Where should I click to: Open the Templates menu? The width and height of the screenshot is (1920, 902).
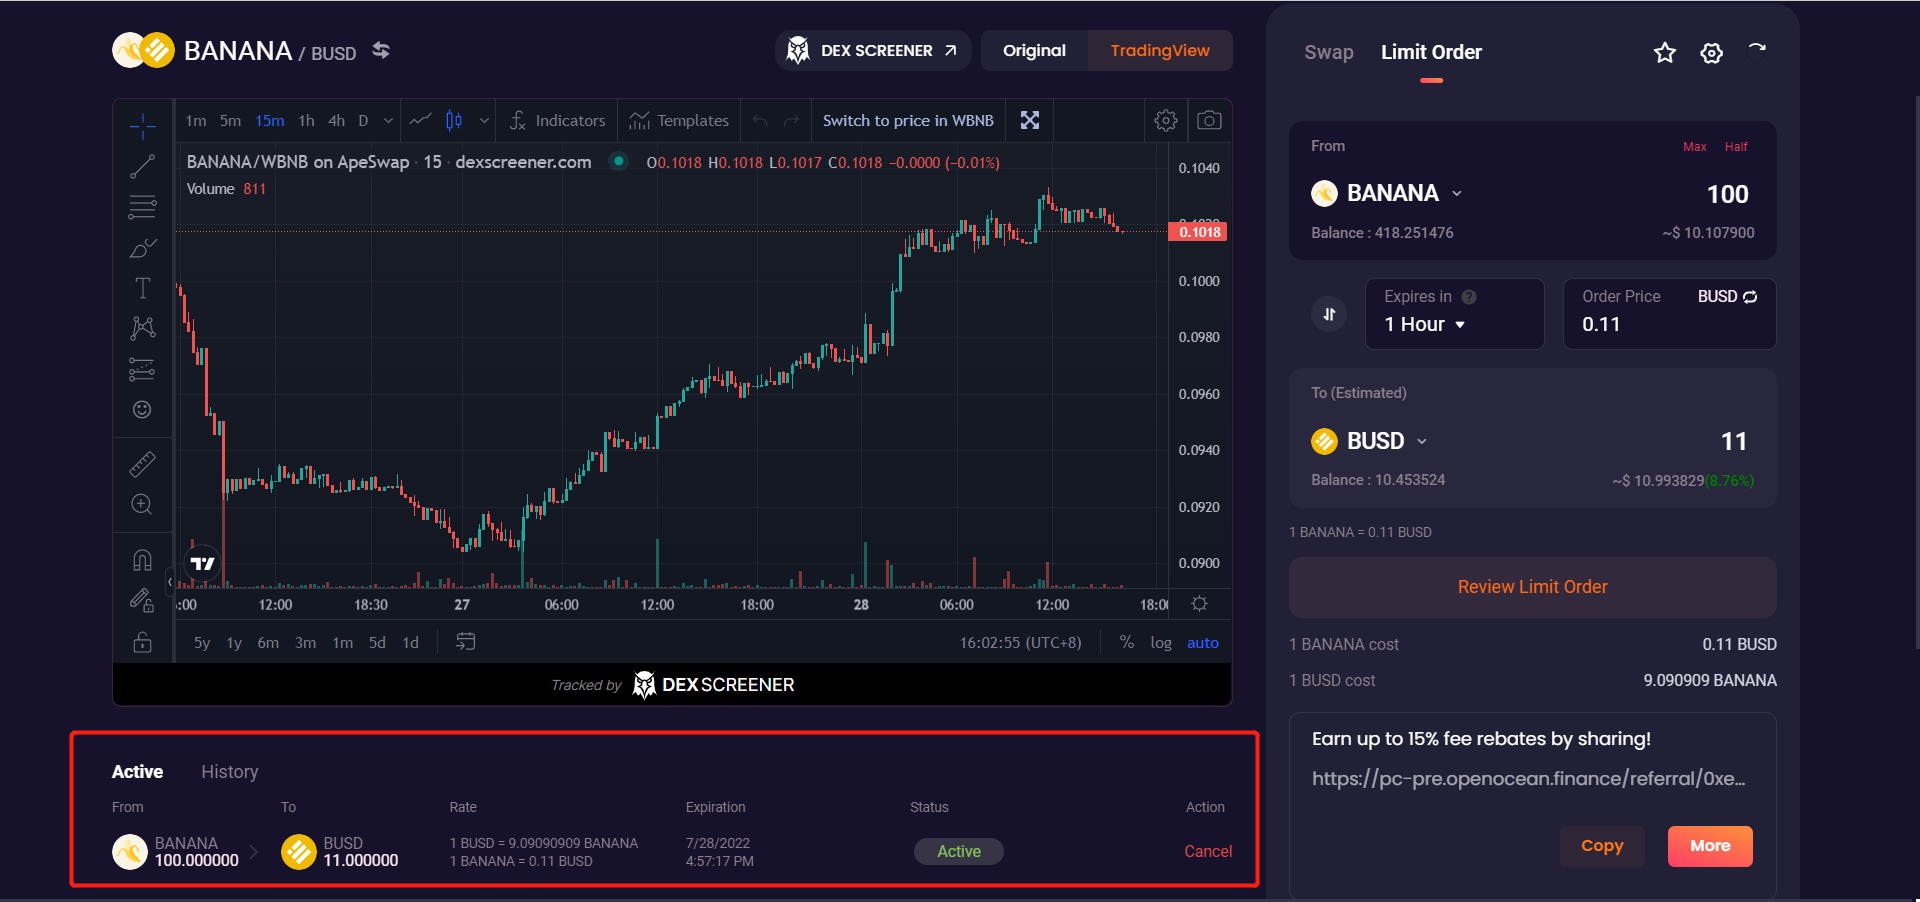click(x=679, y=121)
